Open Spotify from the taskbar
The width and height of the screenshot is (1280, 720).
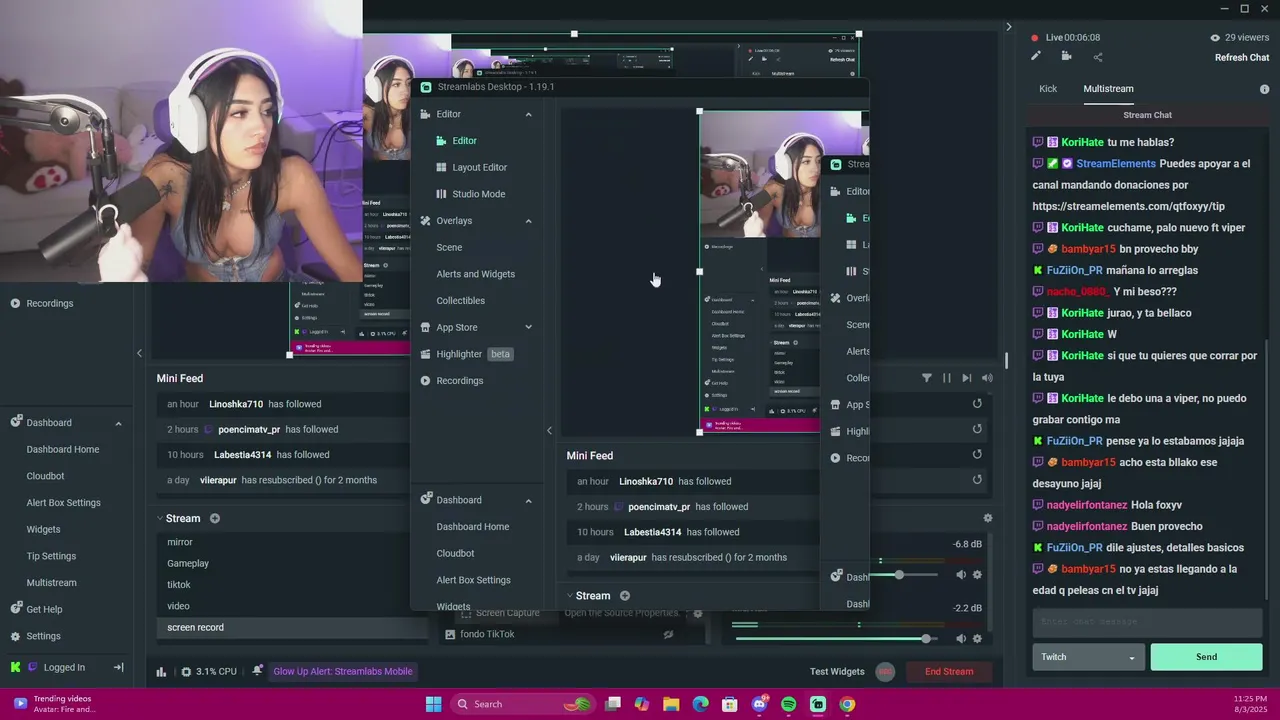click(788, 704)
